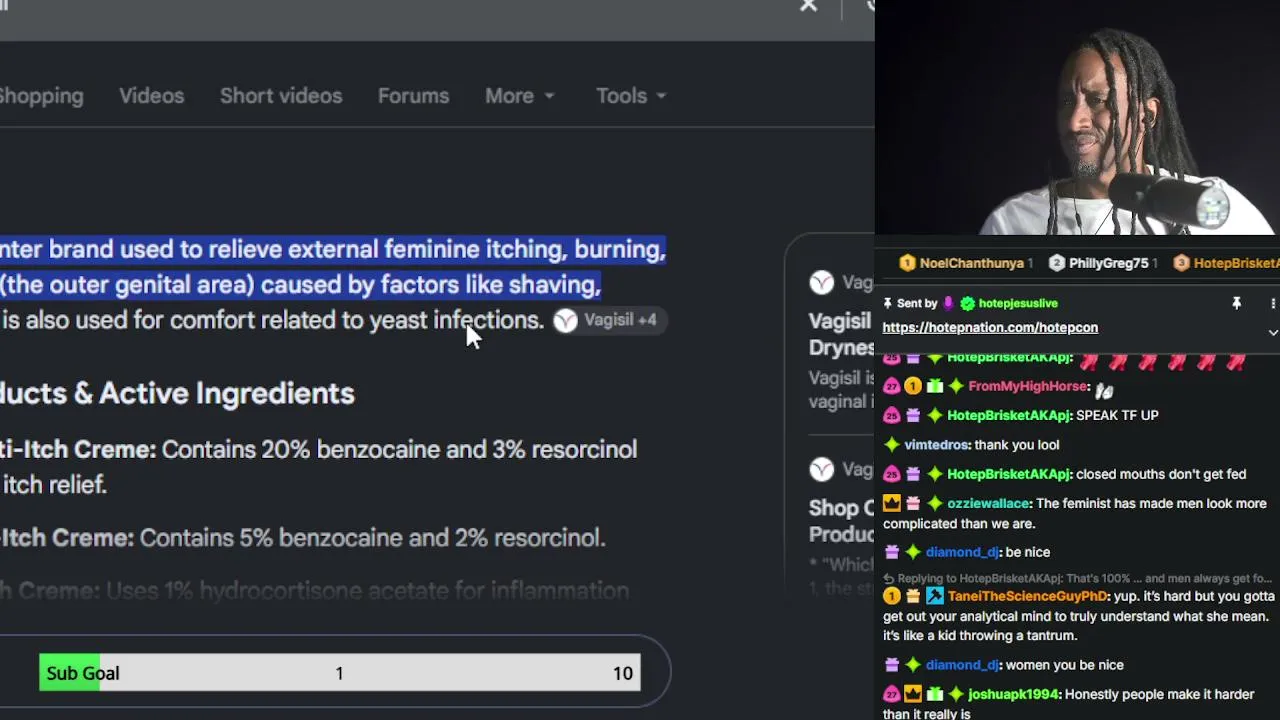Image resolution: width=1280 pixels, height=720 pixels.
Task: Click HotepBrisketAKApj username on SPEAK TF UP
Action: (1009, 415)
